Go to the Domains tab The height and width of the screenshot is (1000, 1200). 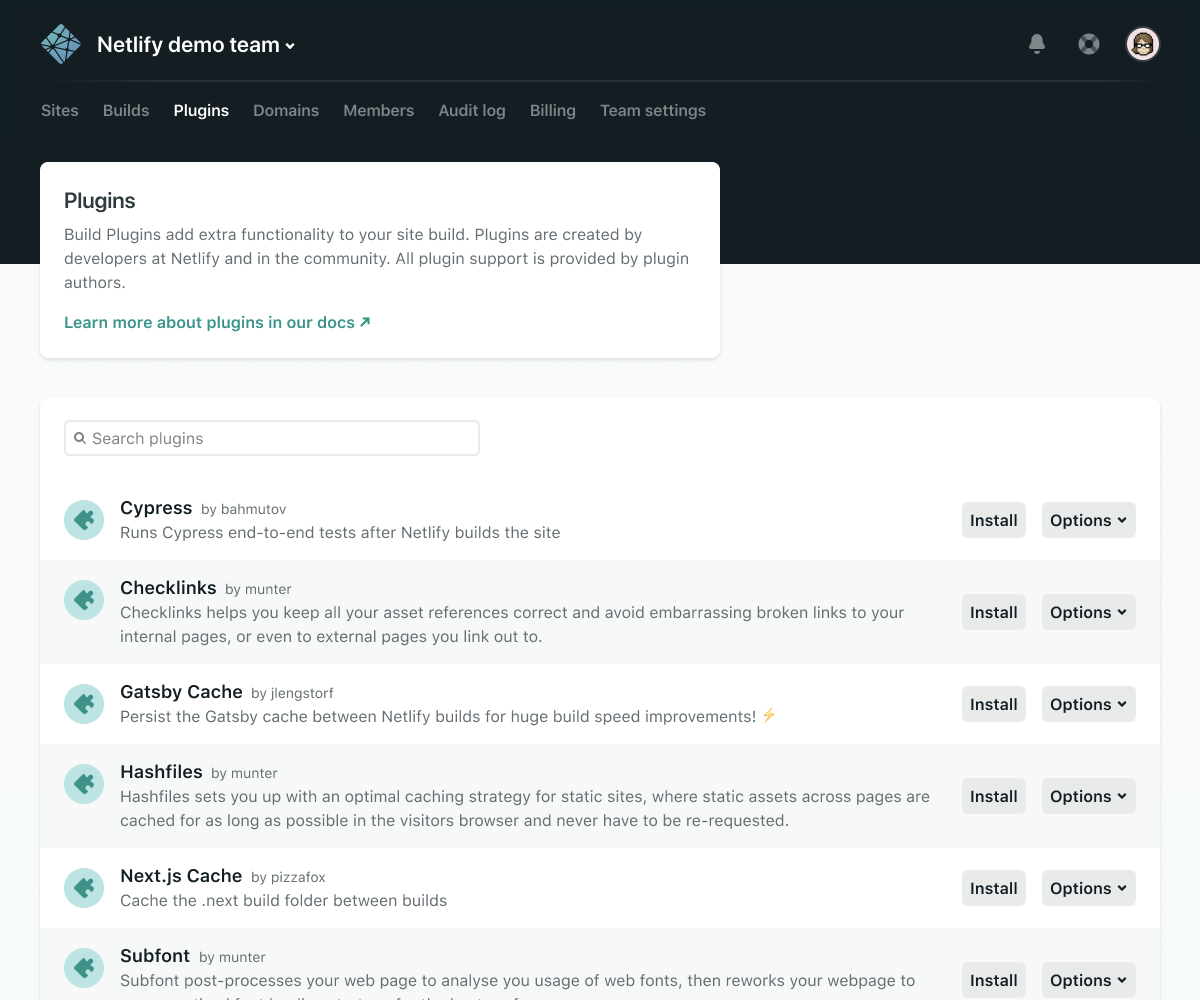pyautogui.click(x=286, y=111)
